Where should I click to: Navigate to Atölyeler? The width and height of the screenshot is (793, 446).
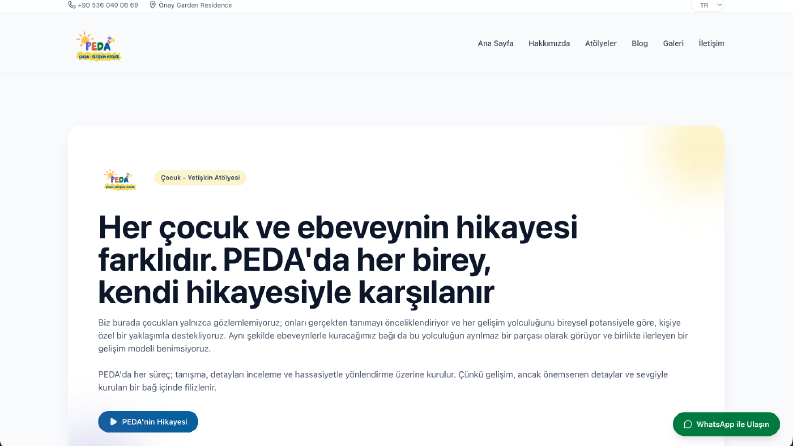pos(600,43)
